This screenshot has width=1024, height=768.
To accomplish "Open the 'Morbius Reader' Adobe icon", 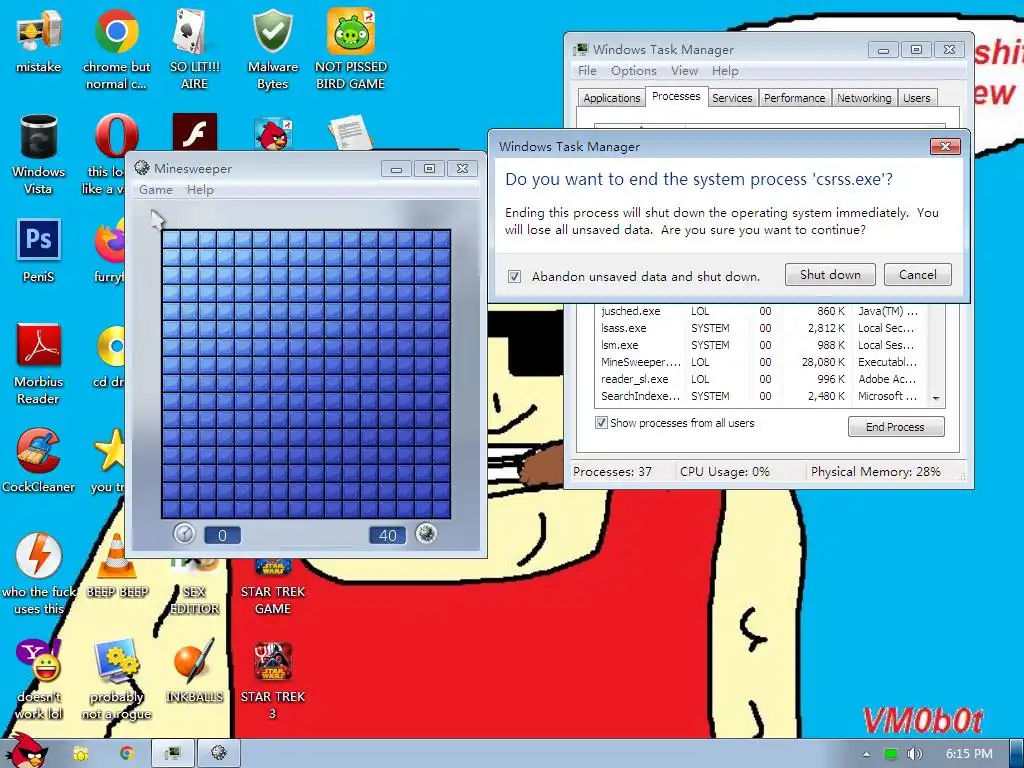I will tap(39, 364).
